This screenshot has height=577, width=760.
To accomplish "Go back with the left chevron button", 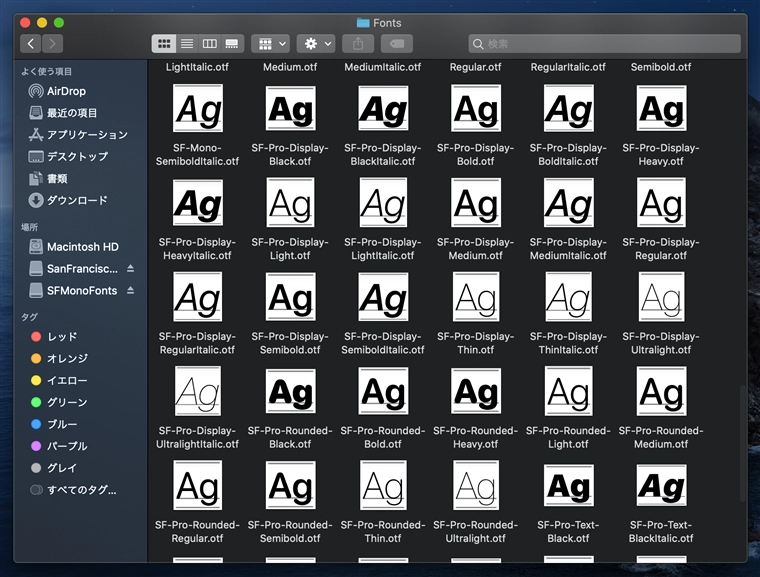I will [31, 44].
